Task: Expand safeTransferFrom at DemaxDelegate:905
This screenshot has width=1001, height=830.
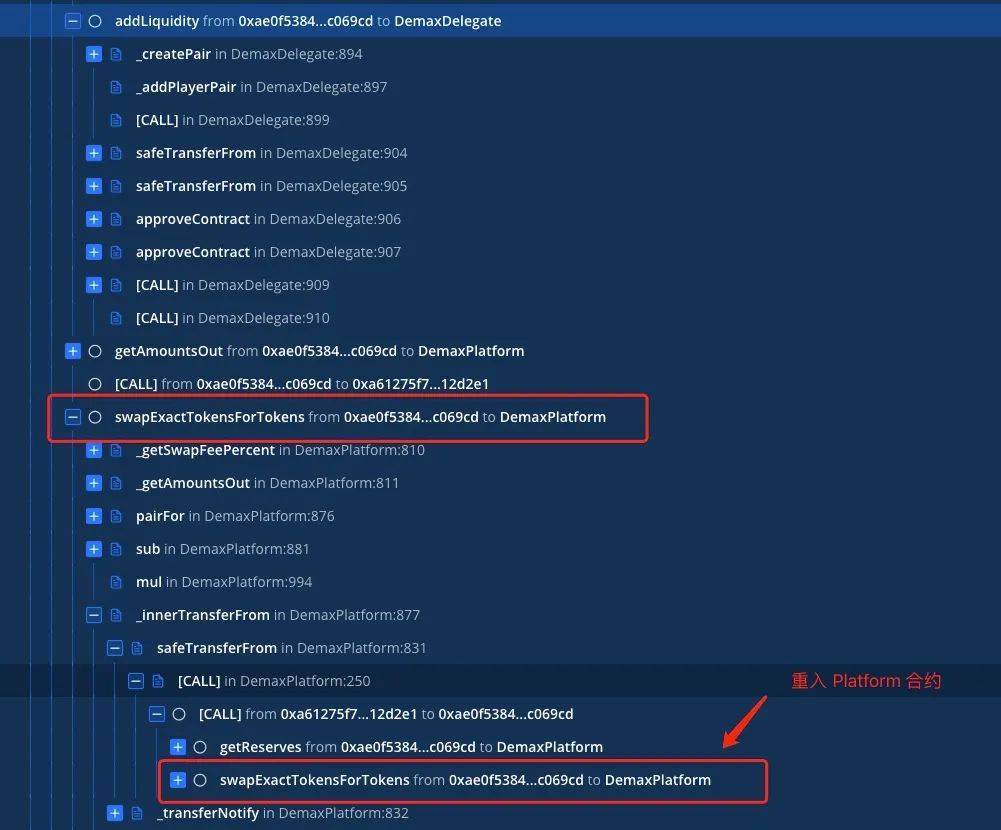Action: 93,186
